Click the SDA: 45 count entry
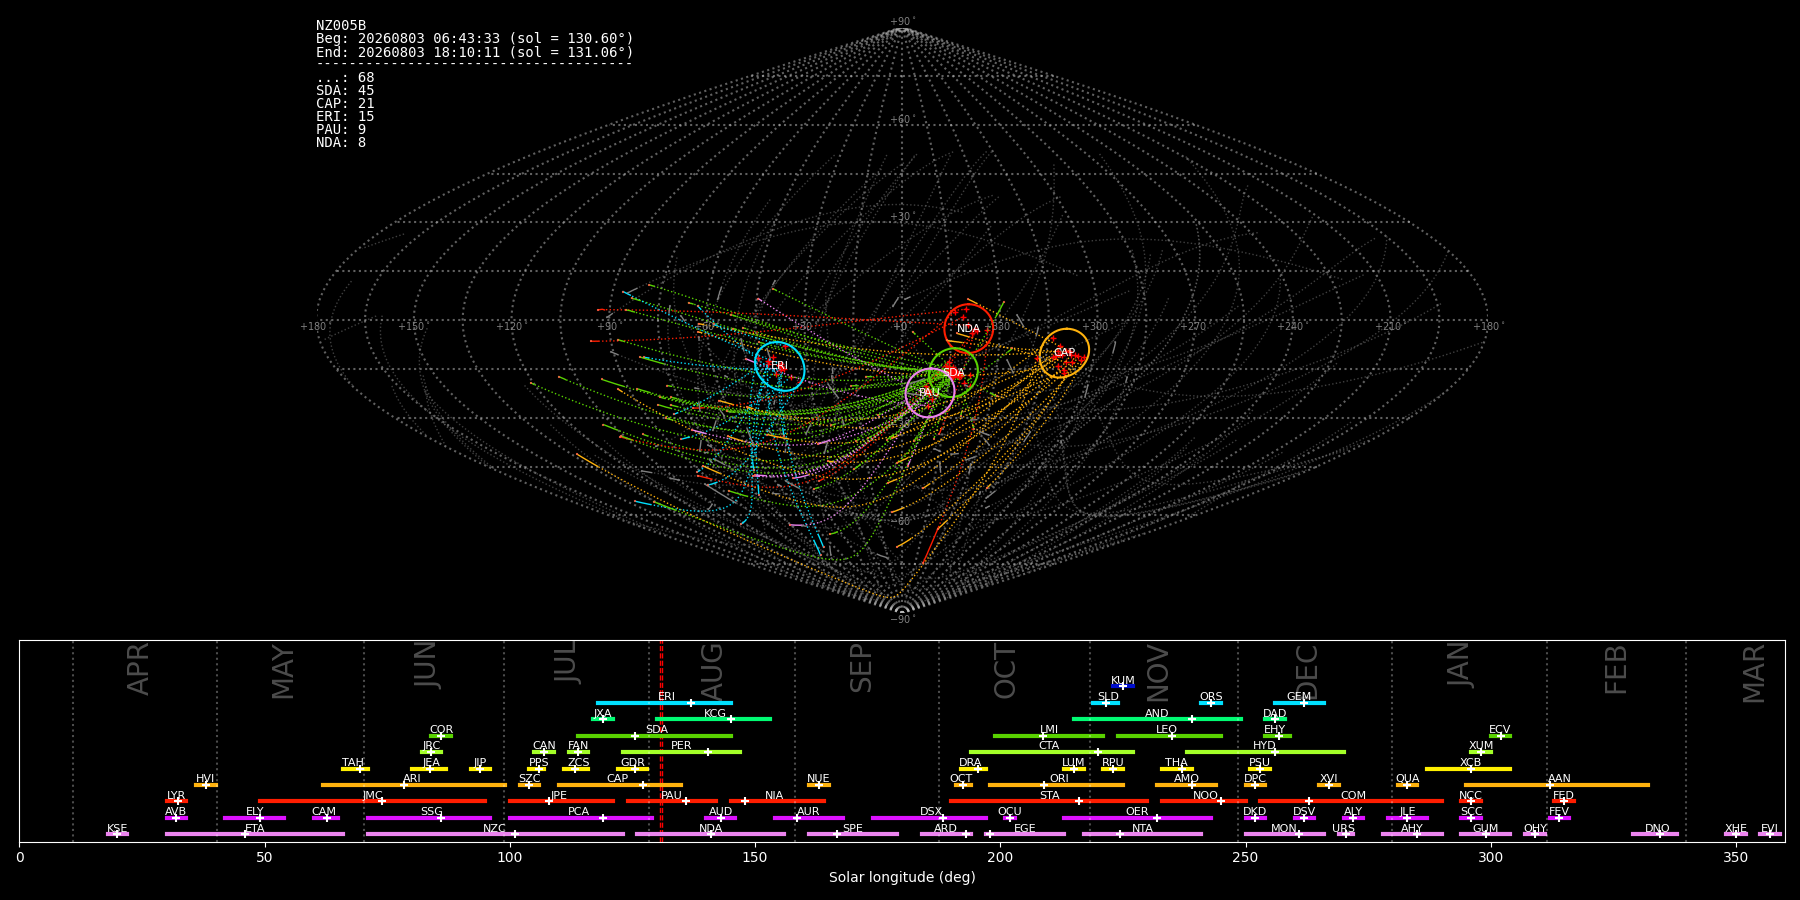 coord(345,91)
